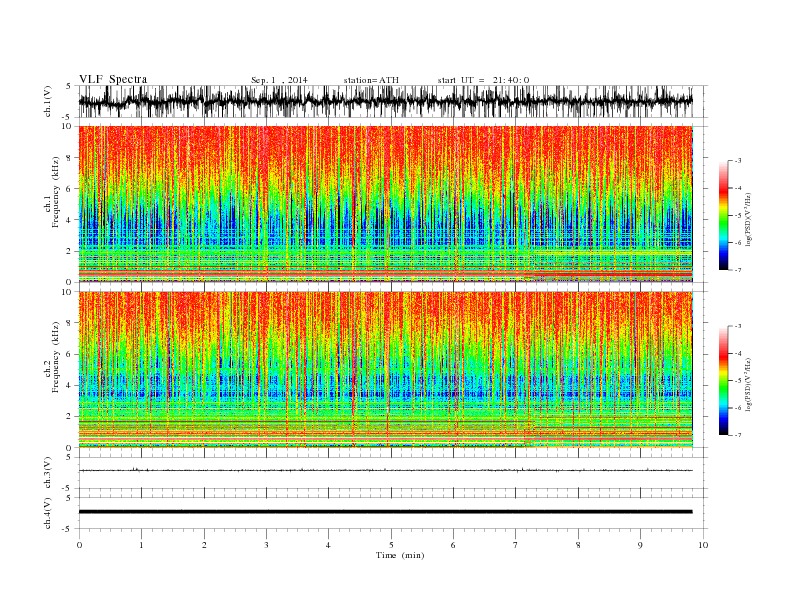
Task: Click the time axis tick label "6"
Action: click(453, 545)
